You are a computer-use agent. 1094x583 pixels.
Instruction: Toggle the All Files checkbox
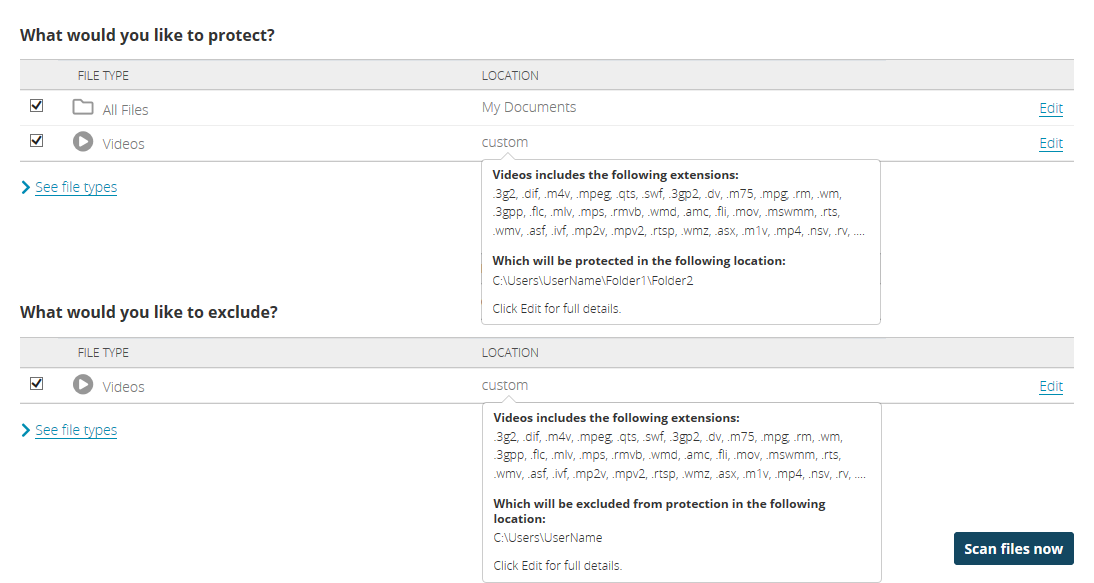pos(37,105)
